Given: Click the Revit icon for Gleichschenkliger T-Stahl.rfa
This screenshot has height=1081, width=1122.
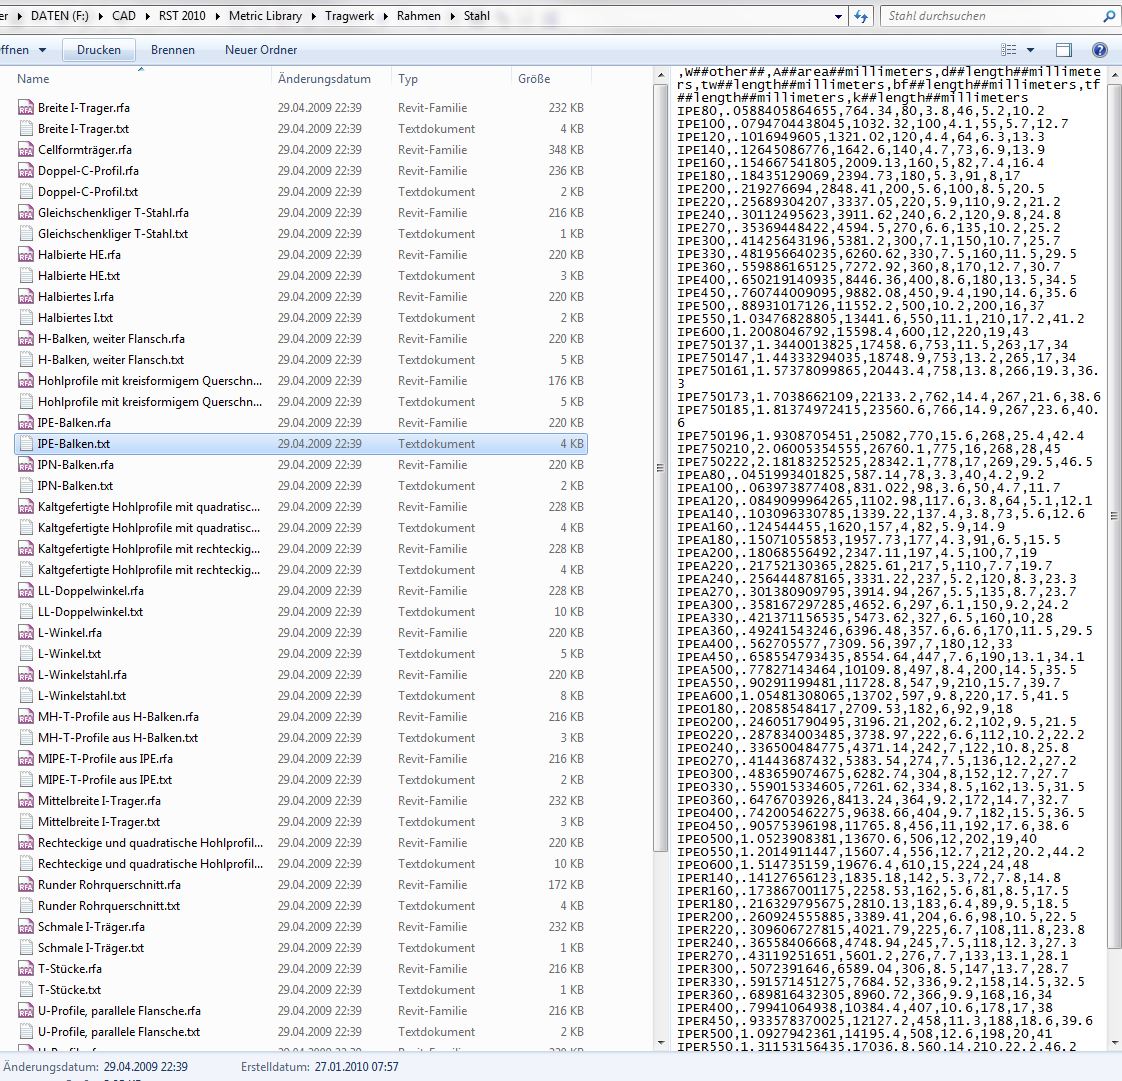Looking at the screenshot, I should coord(26,212).
